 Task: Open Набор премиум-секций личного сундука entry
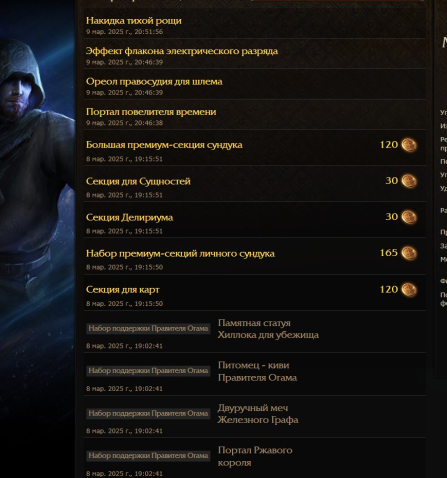tap(180, 254)
